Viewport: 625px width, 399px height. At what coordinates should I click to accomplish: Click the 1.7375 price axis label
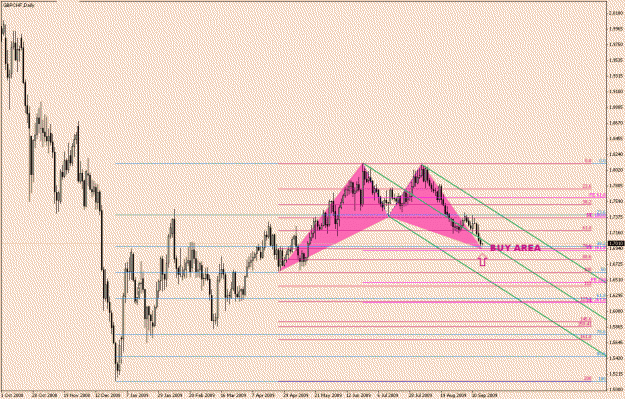pos(616,217)
